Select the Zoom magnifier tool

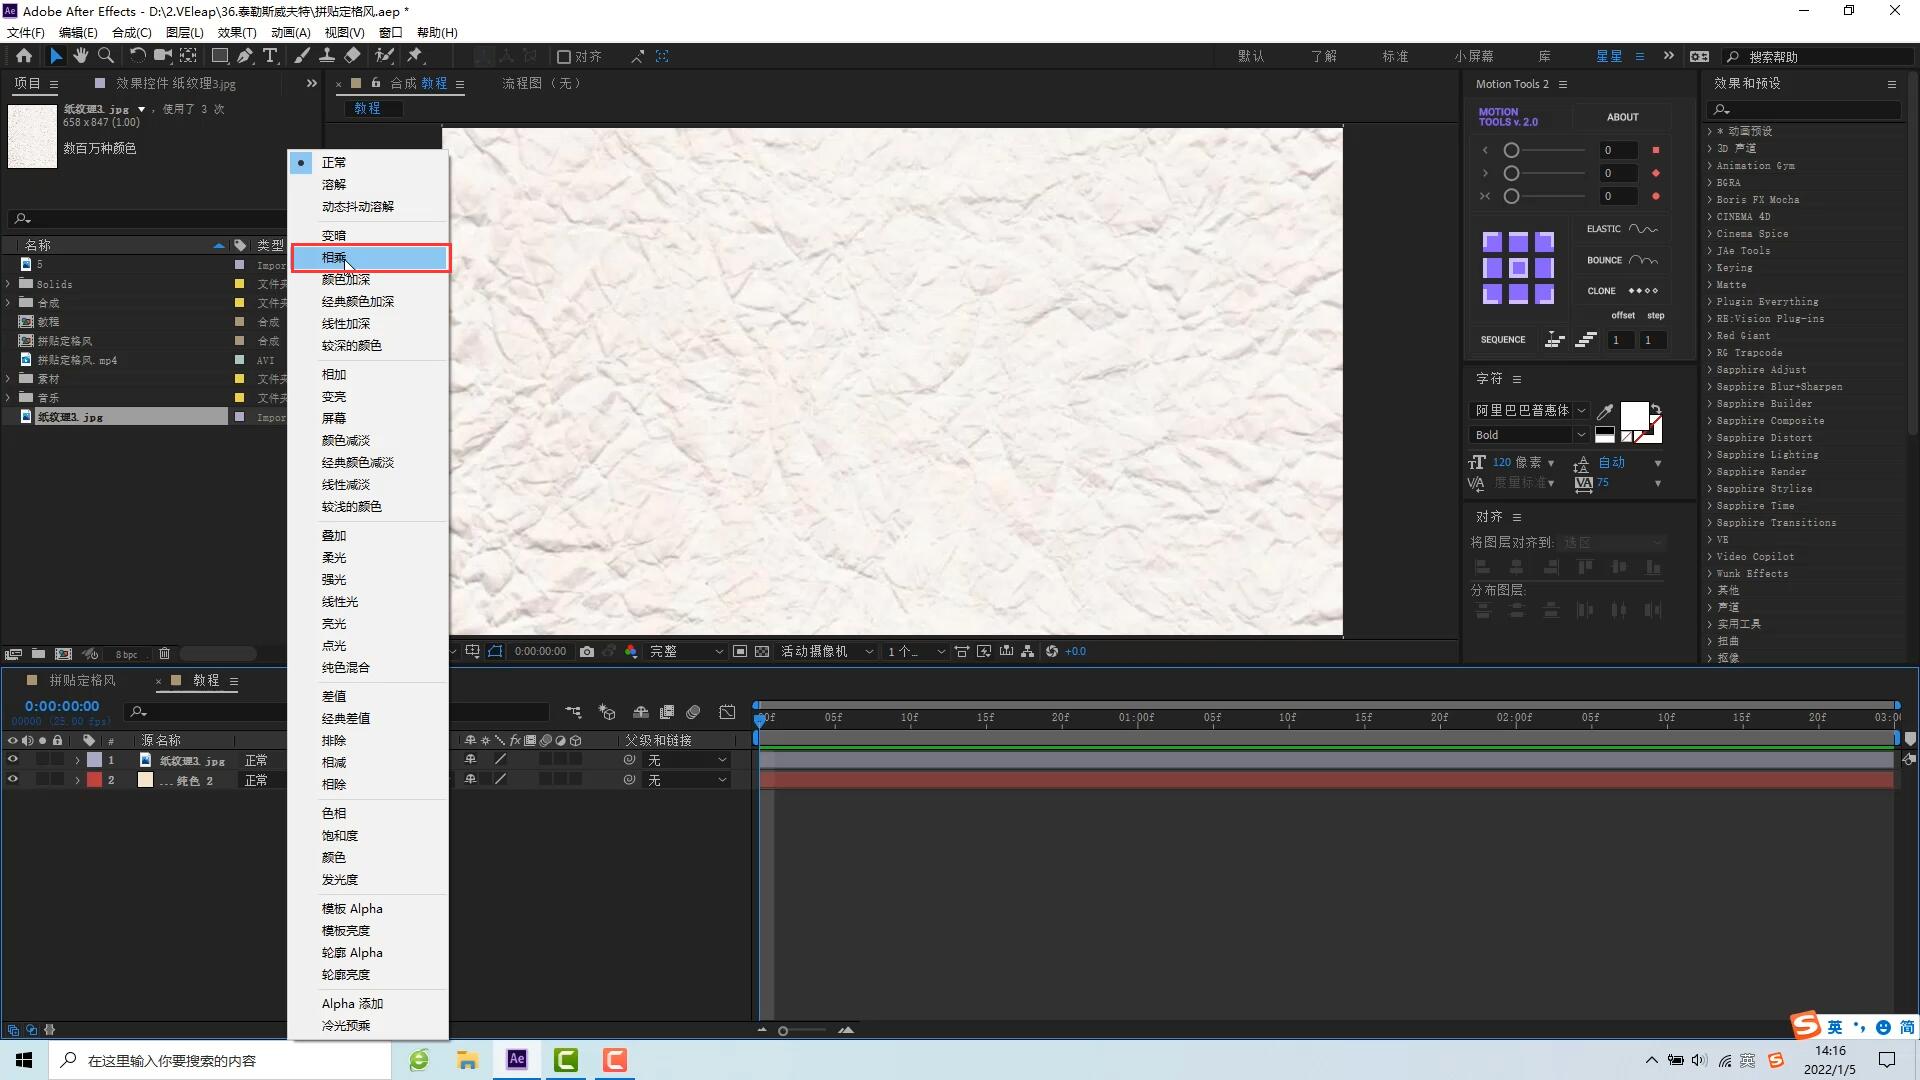pyautogui.click(x=106, y=56)
